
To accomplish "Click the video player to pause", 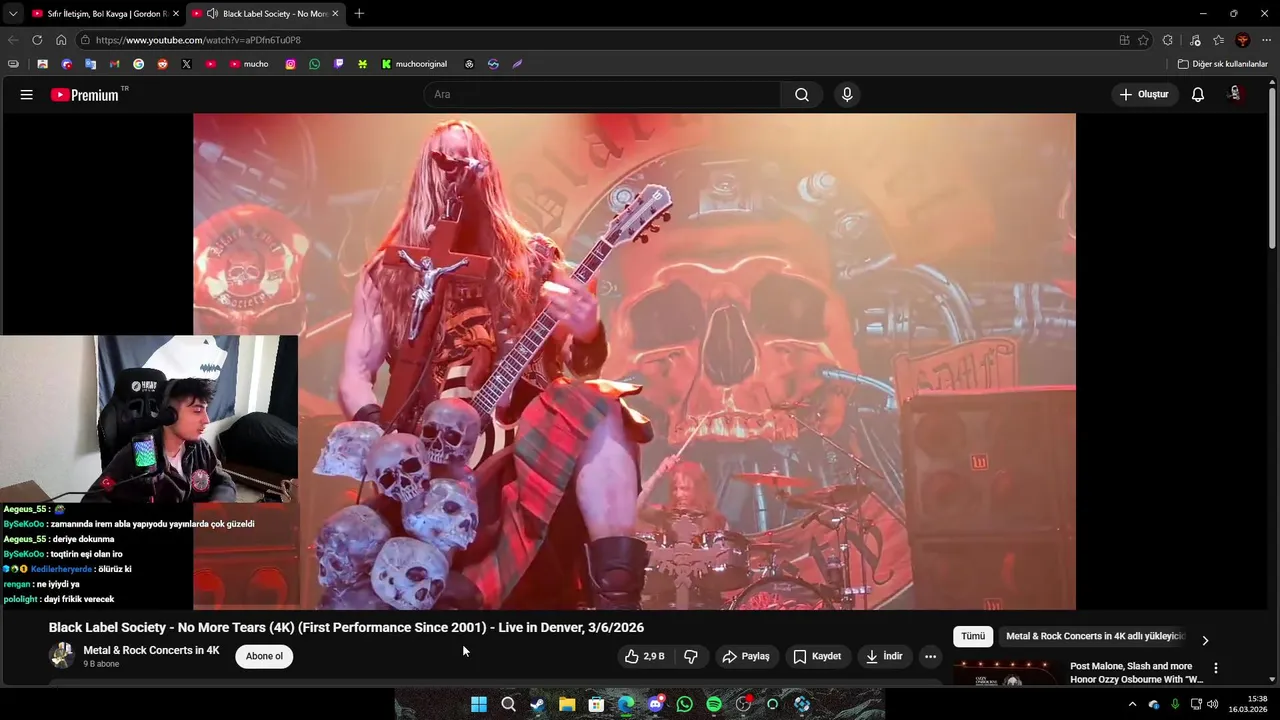I will 634,361.
